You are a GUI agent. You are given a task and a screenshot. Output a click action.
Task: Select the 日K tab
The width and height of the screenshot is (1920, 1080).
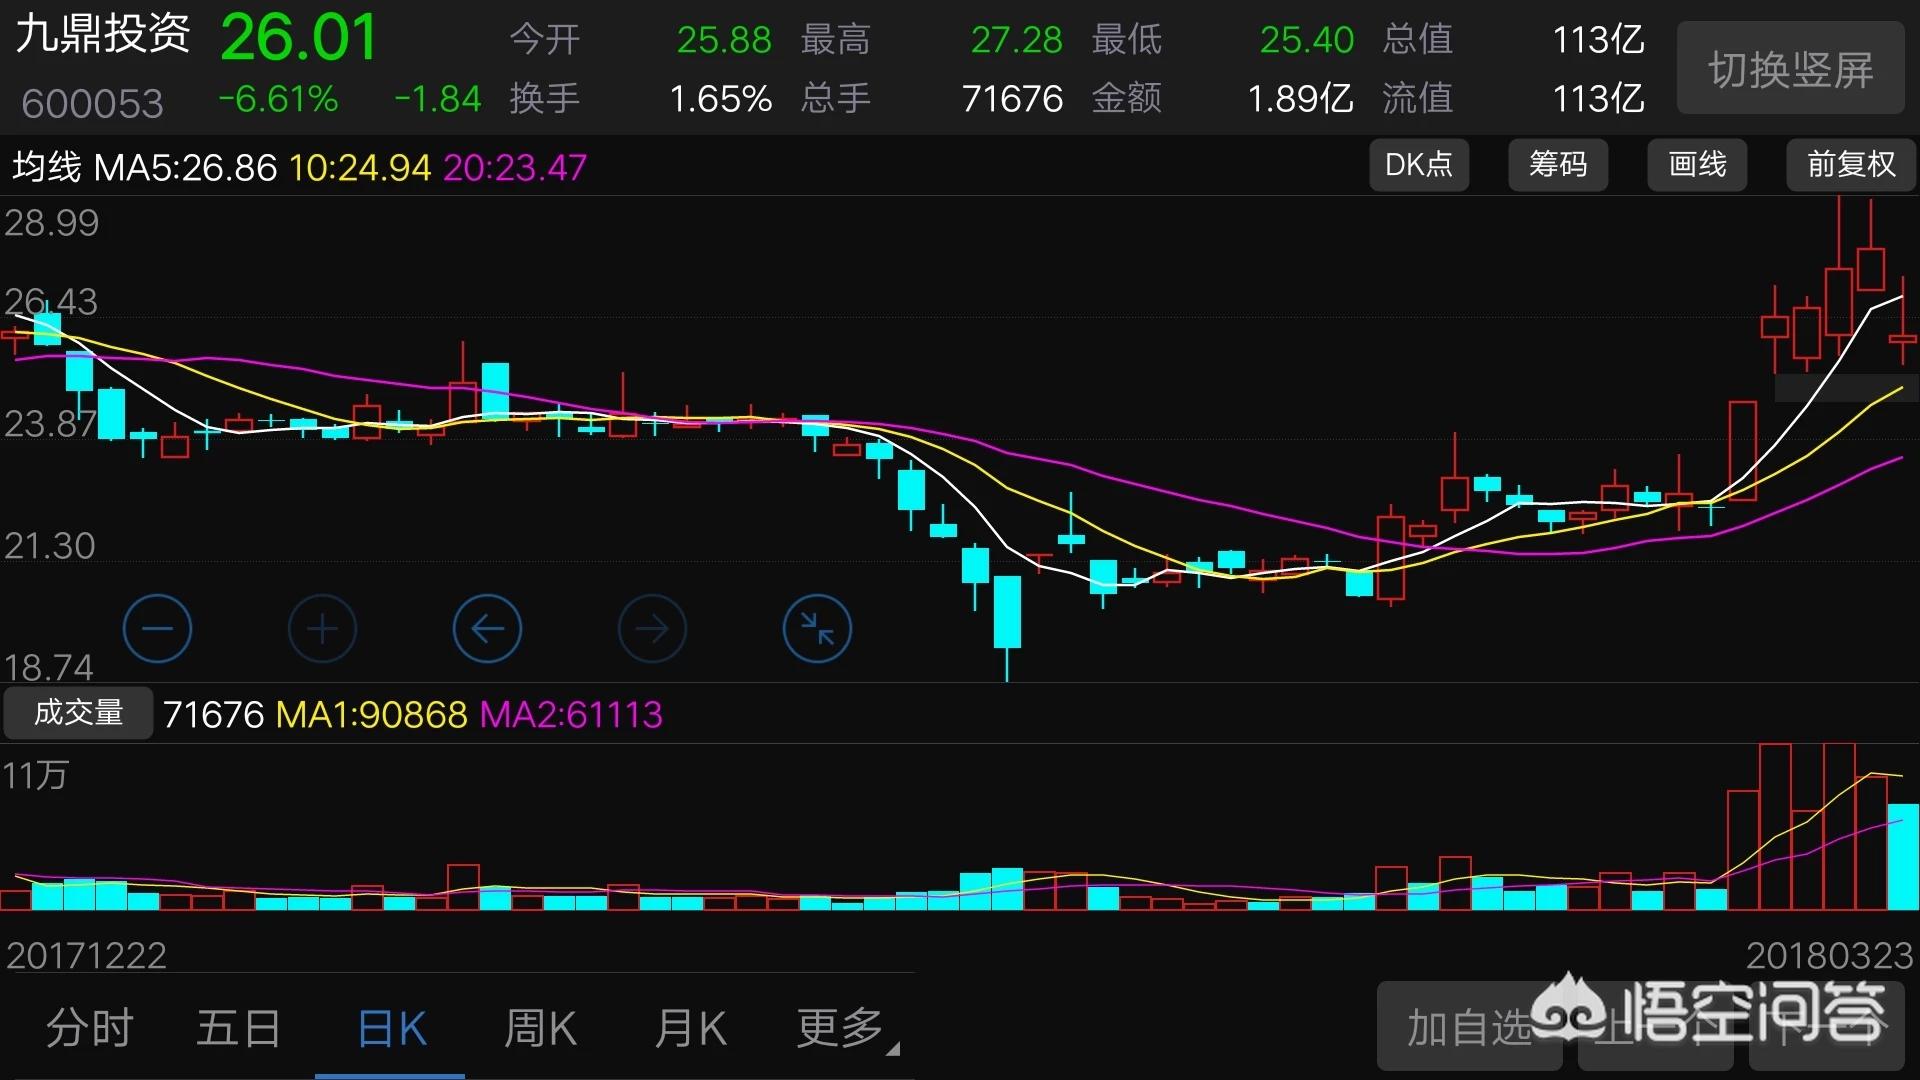pyautogui.click(x=391, y=1027)
